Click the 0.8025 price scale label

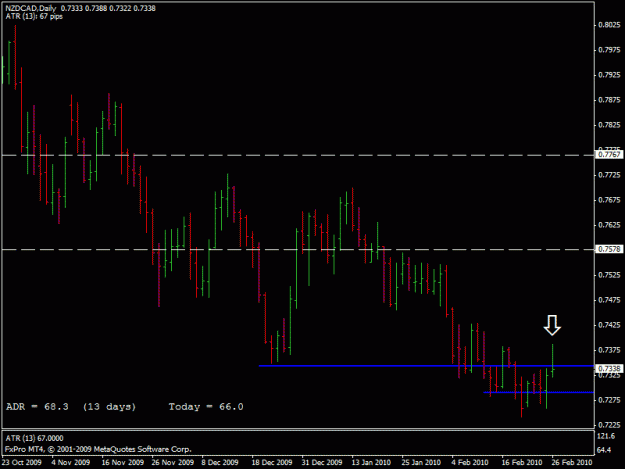point(609,25)
